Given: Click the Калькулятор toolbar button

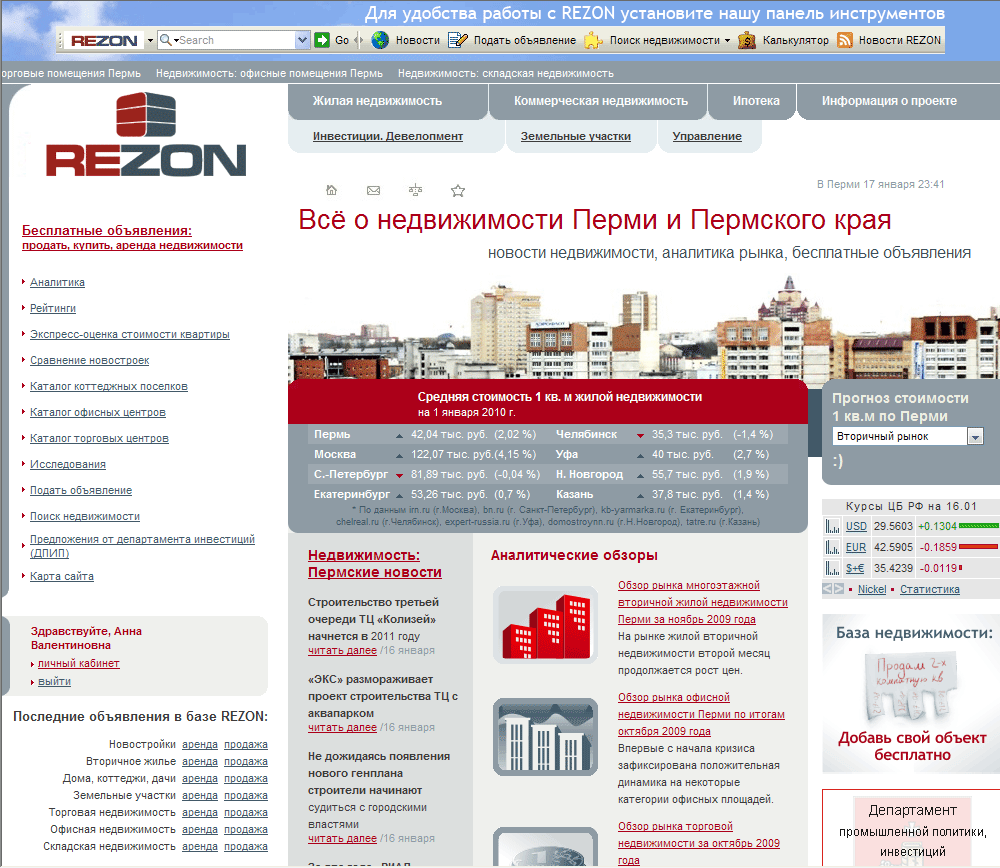Looking at the screenshot, I should click(785, 40).
